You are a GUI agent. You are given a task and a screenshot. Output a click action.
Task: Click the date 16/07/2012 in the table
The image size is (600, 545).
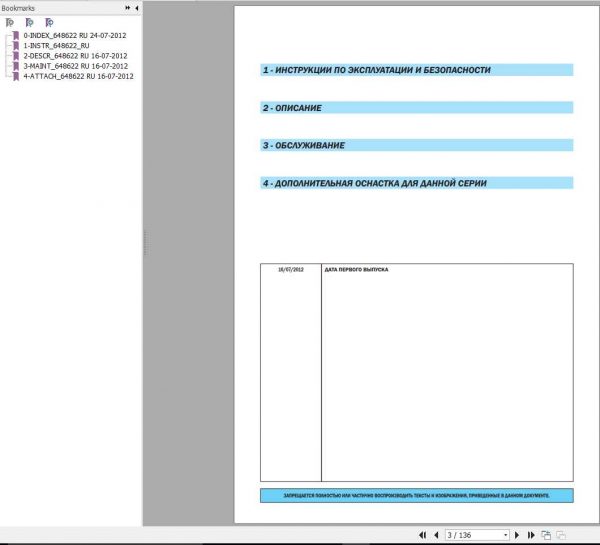tap(291, 269)
